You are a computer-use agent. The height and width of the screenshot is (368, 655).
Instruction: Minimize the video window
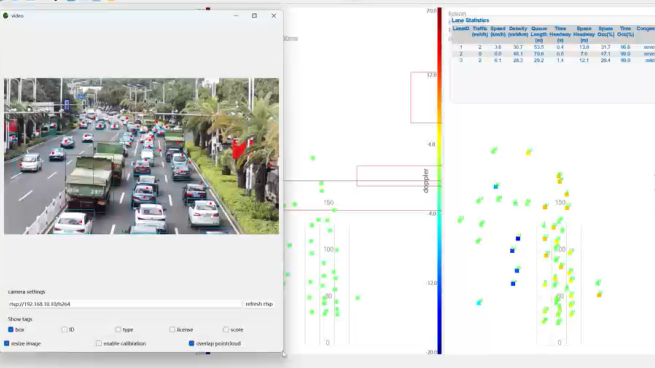click(x=236, y=15)
